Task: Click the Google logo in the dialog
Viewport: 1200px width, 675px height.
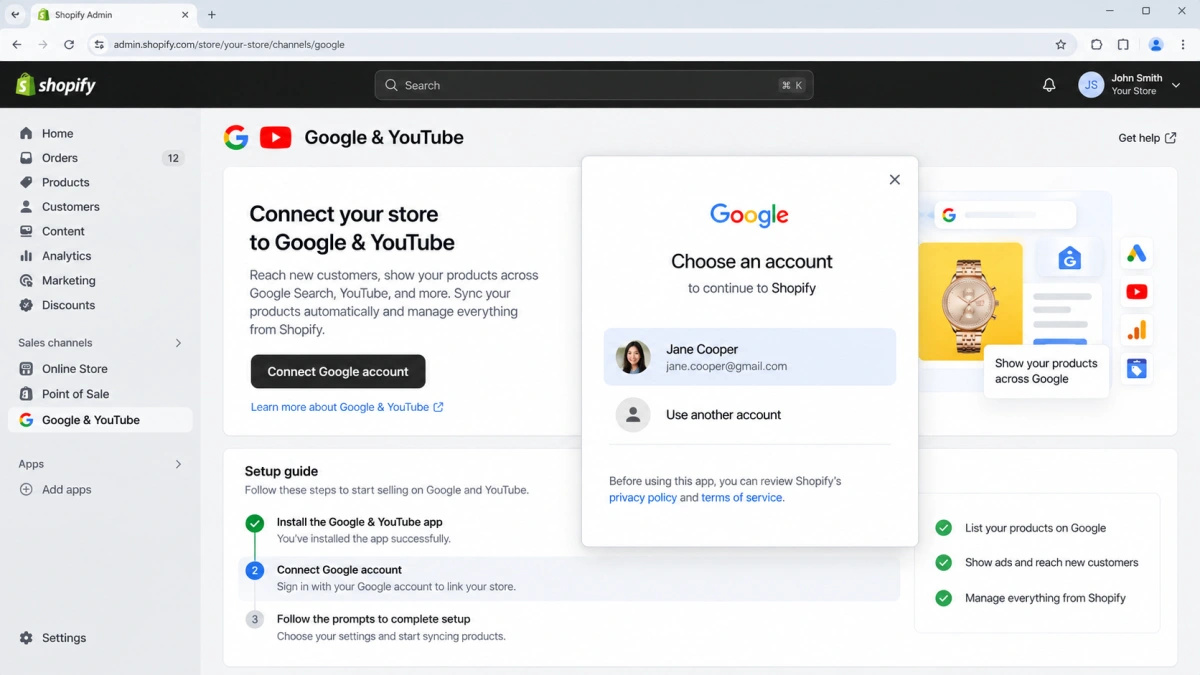Action: click(750, 215)
